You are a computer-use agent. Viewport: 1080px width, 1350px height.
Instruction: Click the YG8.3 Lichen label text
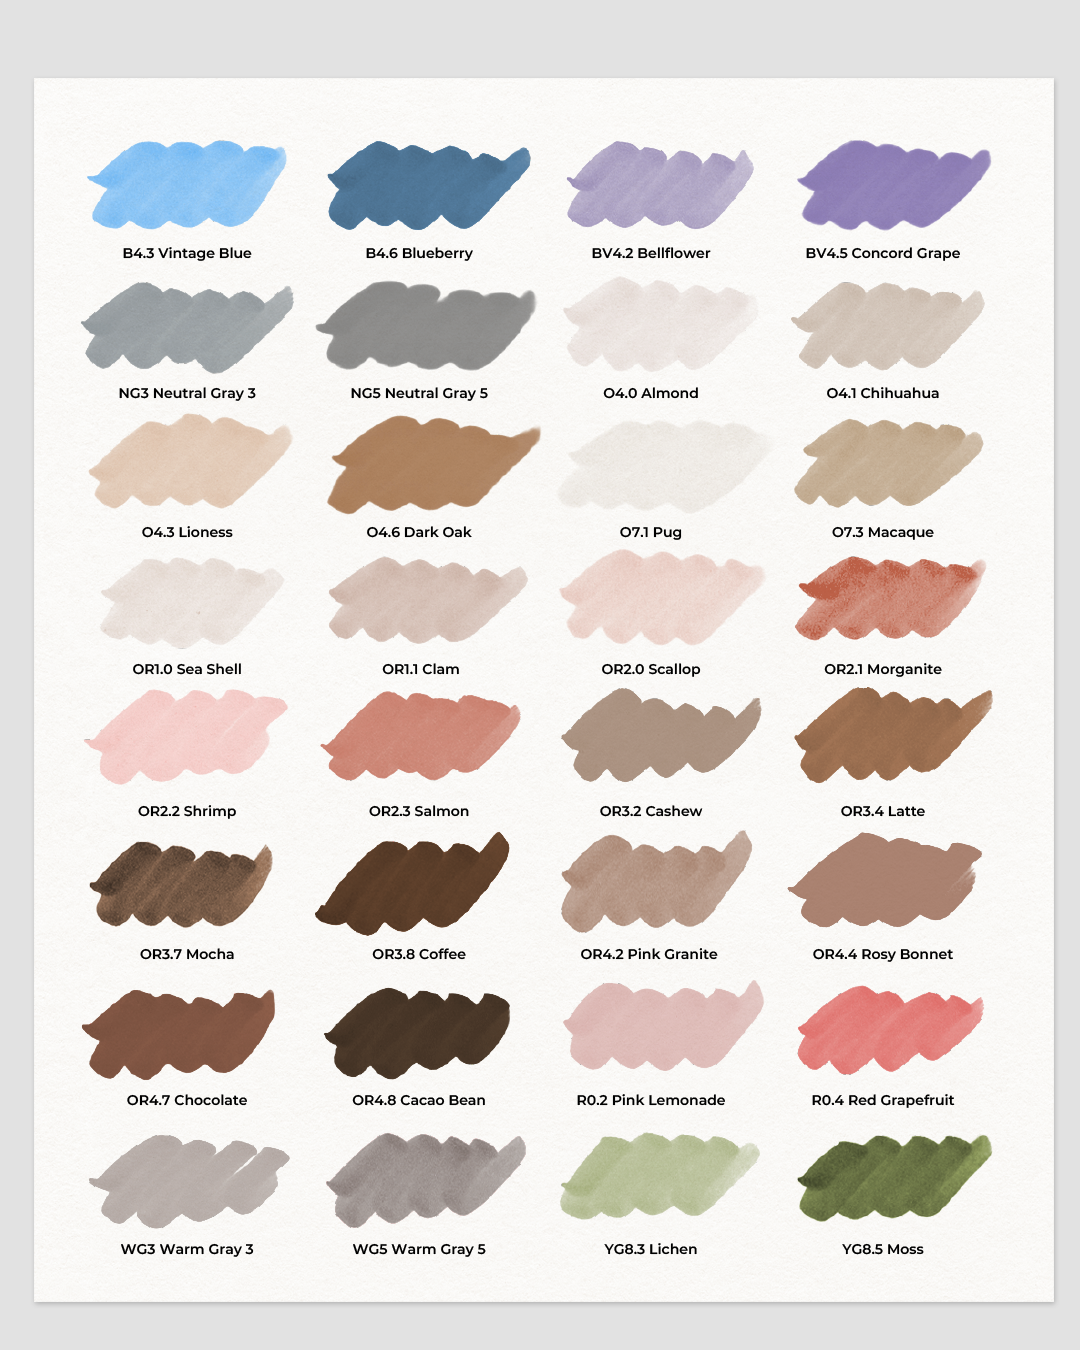pyautogui.click(x=651, y=1249)
